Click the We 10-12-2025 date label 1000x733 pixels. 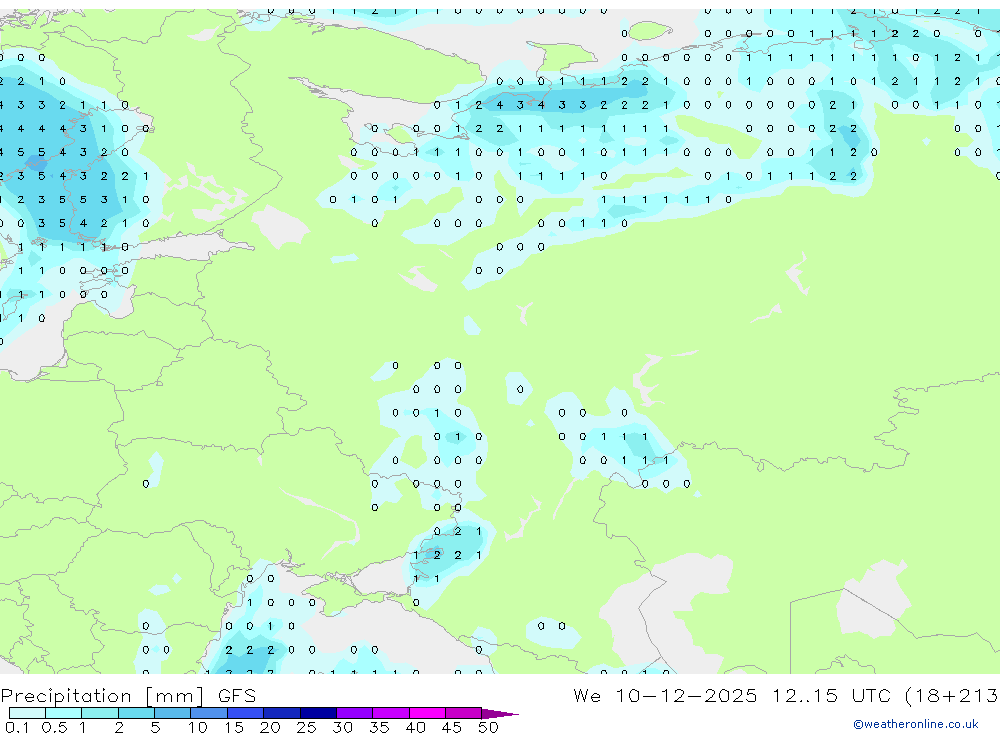665,695
